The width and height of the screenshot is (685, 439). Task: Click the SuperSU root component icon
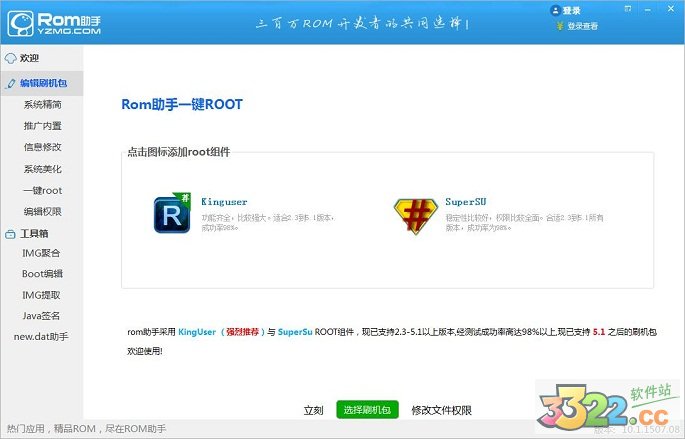[415, 217]
